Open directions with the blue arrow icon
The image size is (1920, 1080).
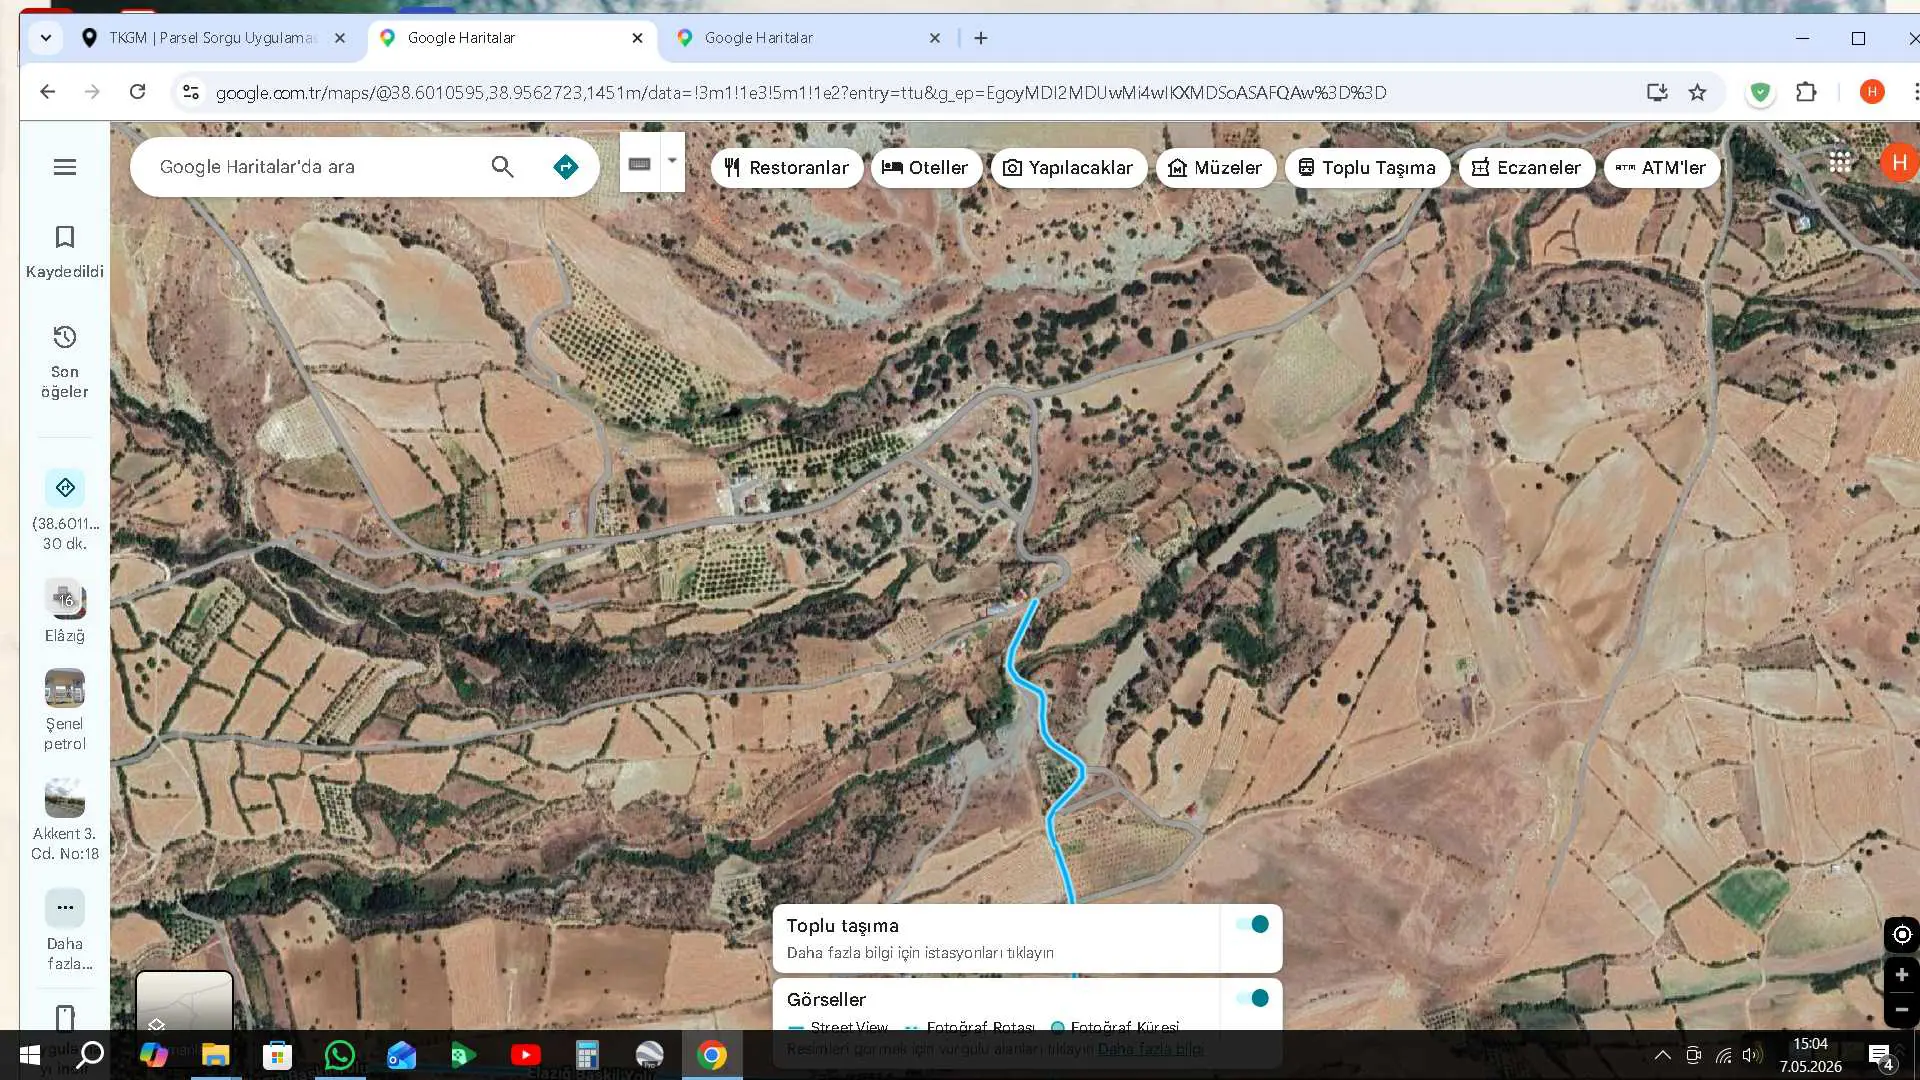566,167
